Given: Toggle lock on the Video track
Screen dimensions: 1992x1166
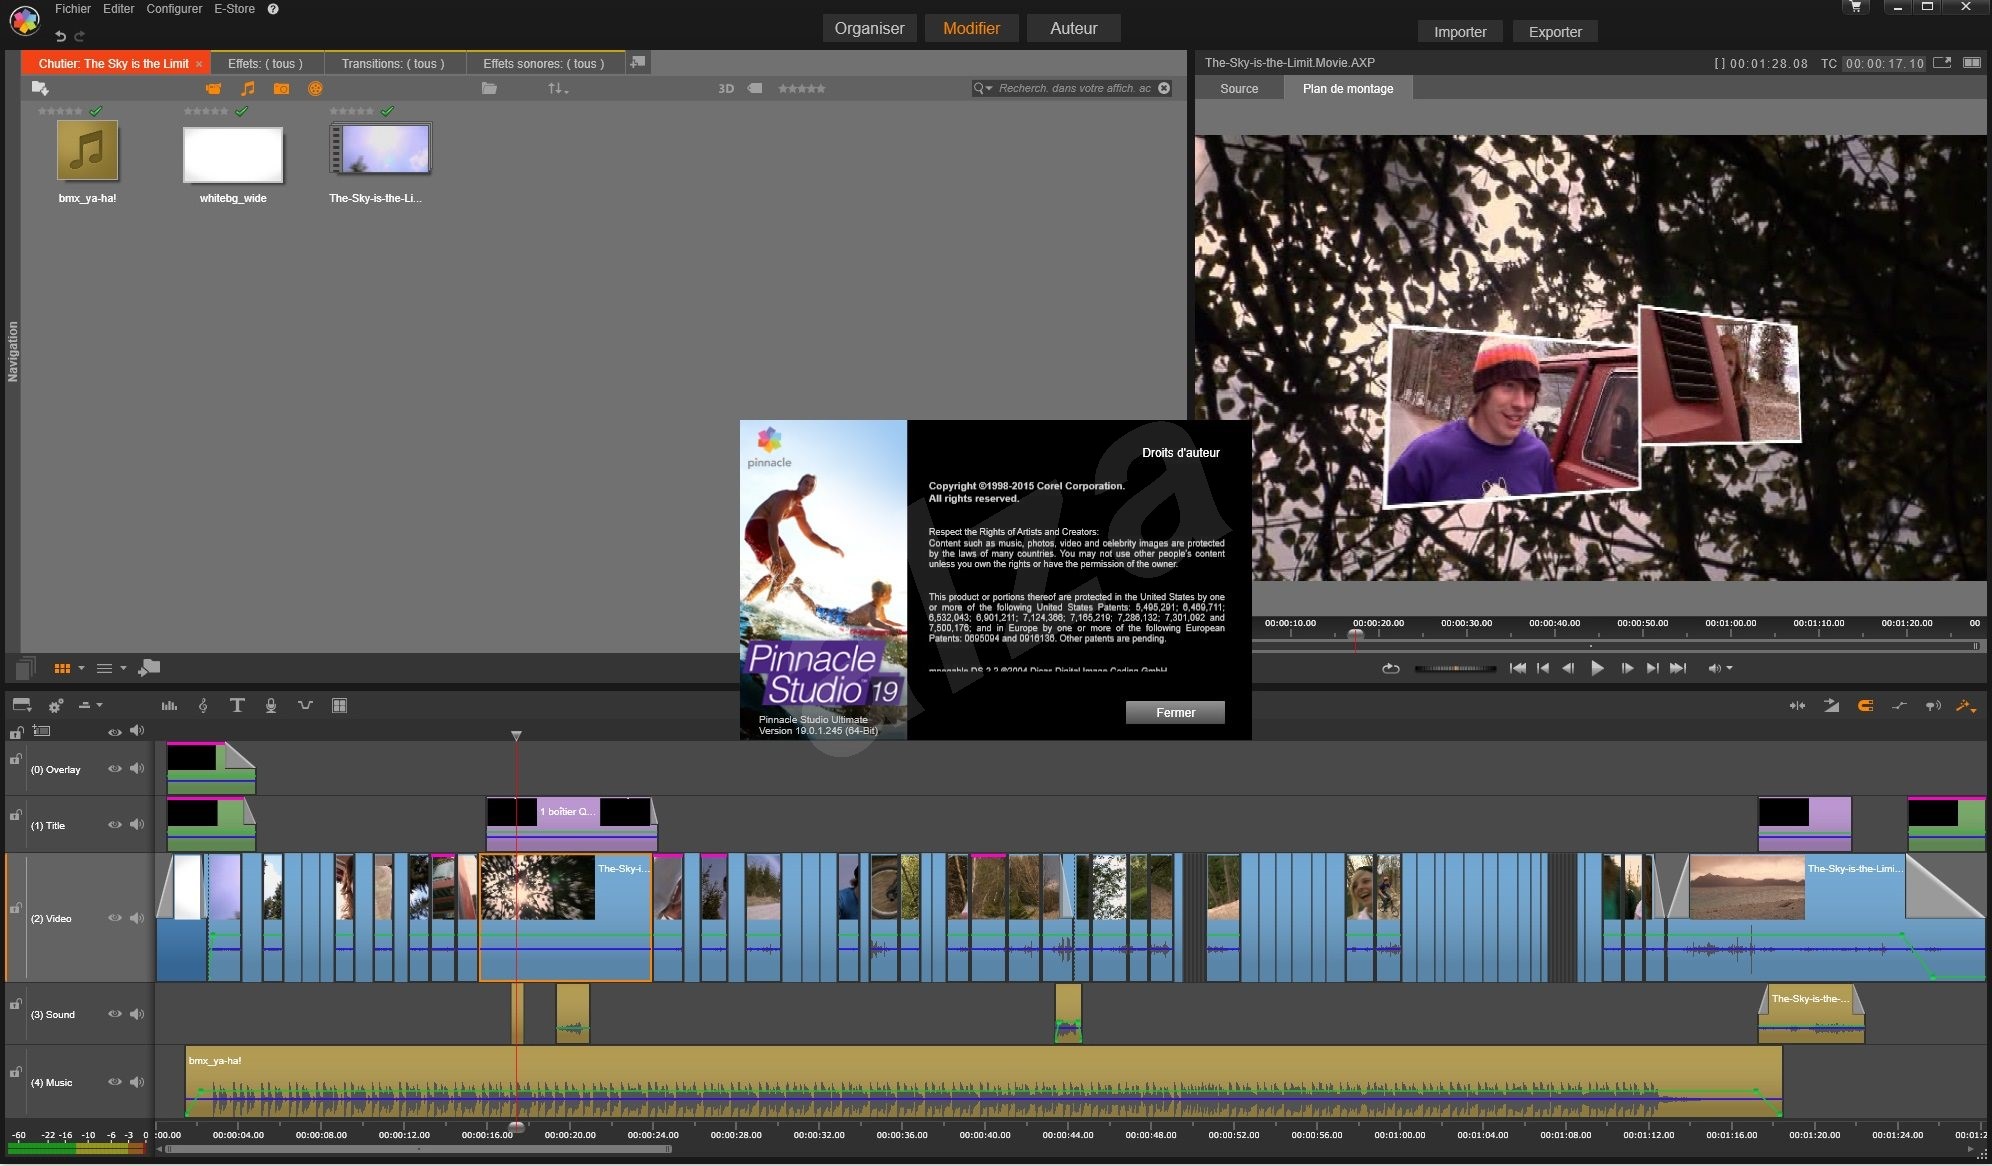Looking at the screenshot, I should (x=16, y=908).
